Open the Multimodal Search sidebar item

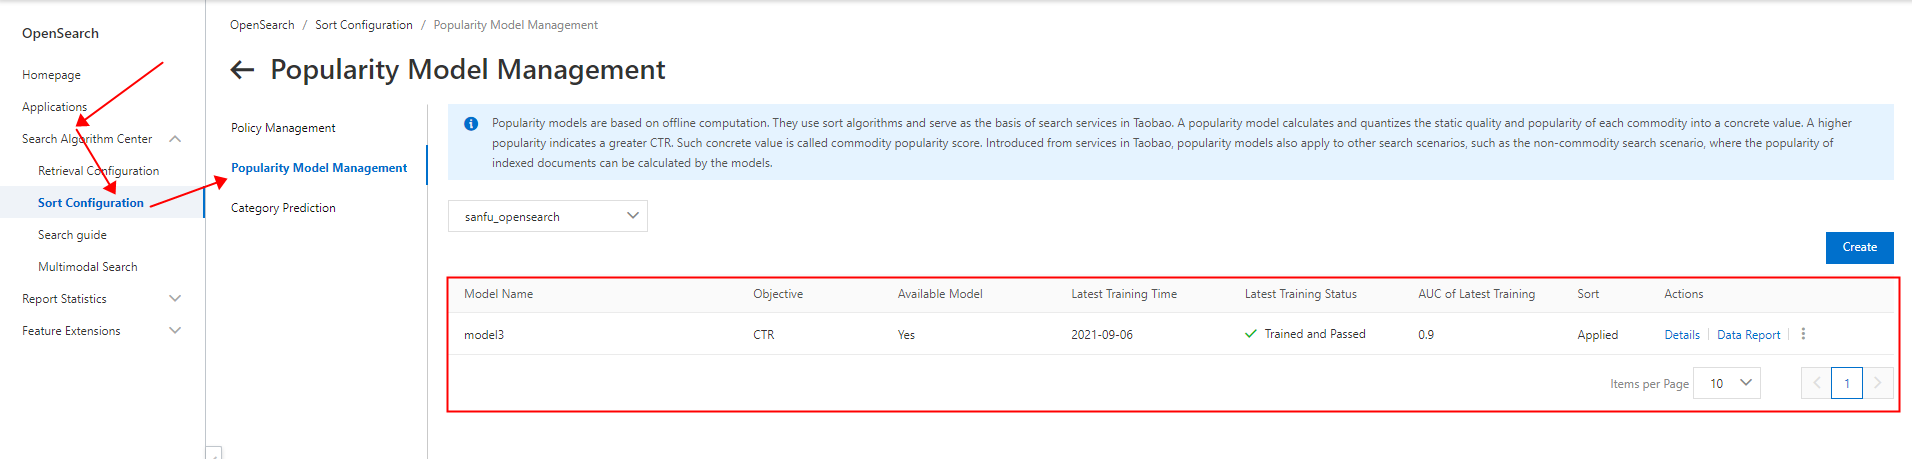pyautogui.click(x=88, y=267)
